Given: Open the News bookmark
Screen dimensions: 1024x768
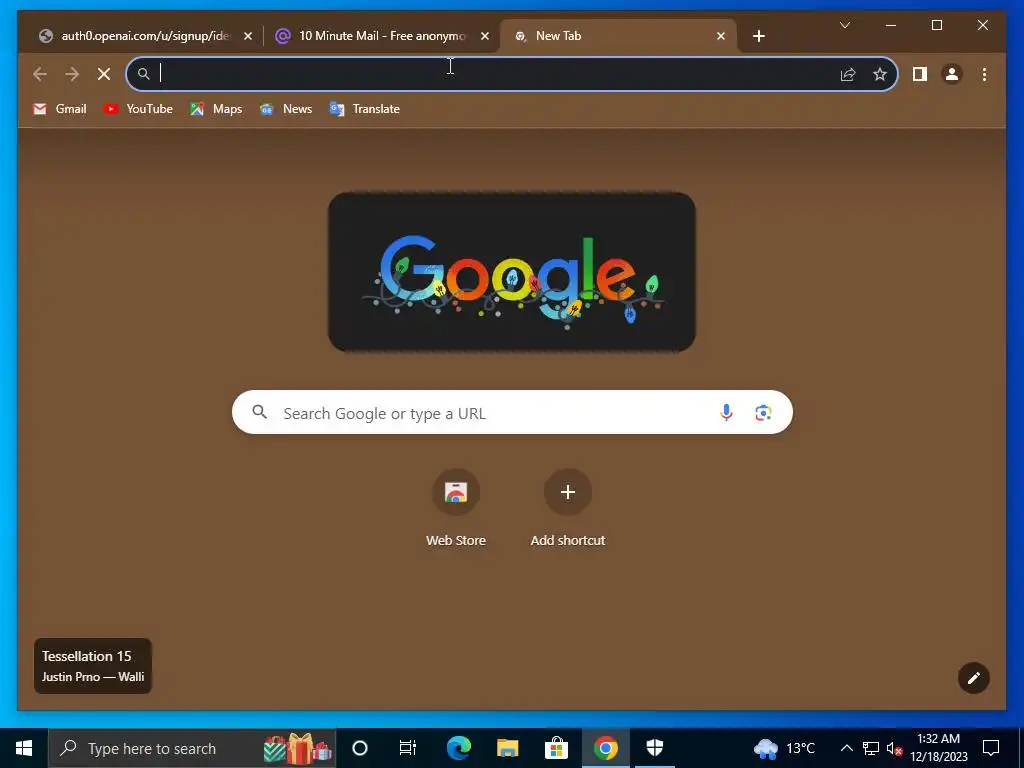Looking at the screenshot, I should pos(286,109).
